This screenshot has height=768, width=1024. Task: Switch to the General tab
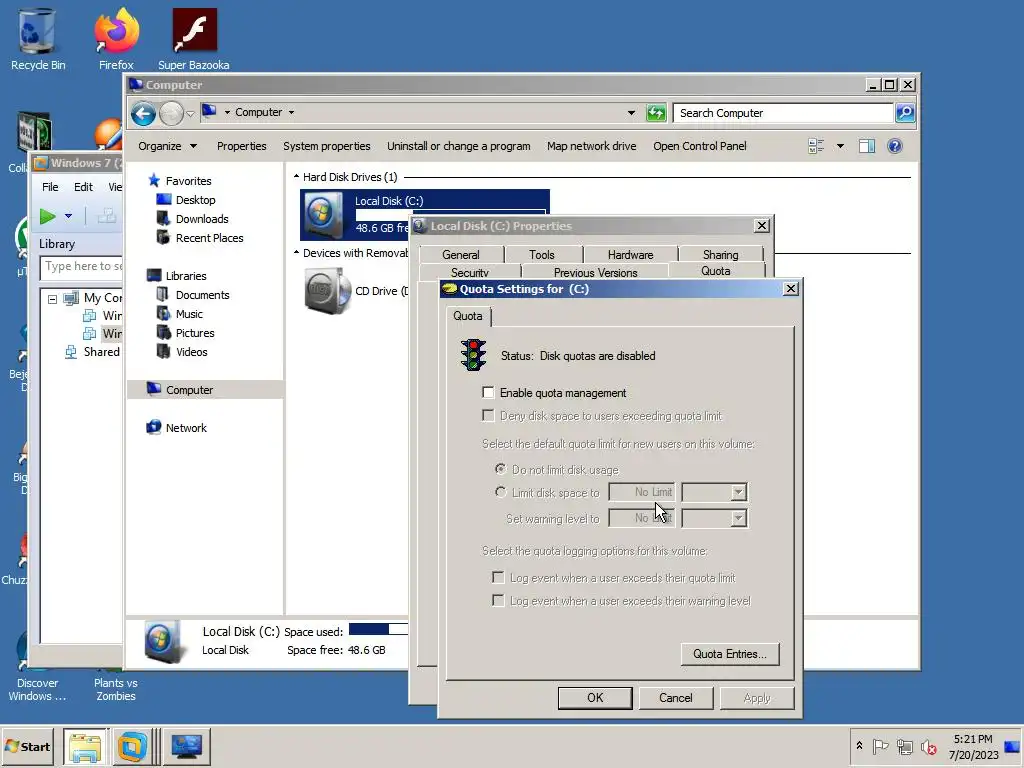point(461,255)
